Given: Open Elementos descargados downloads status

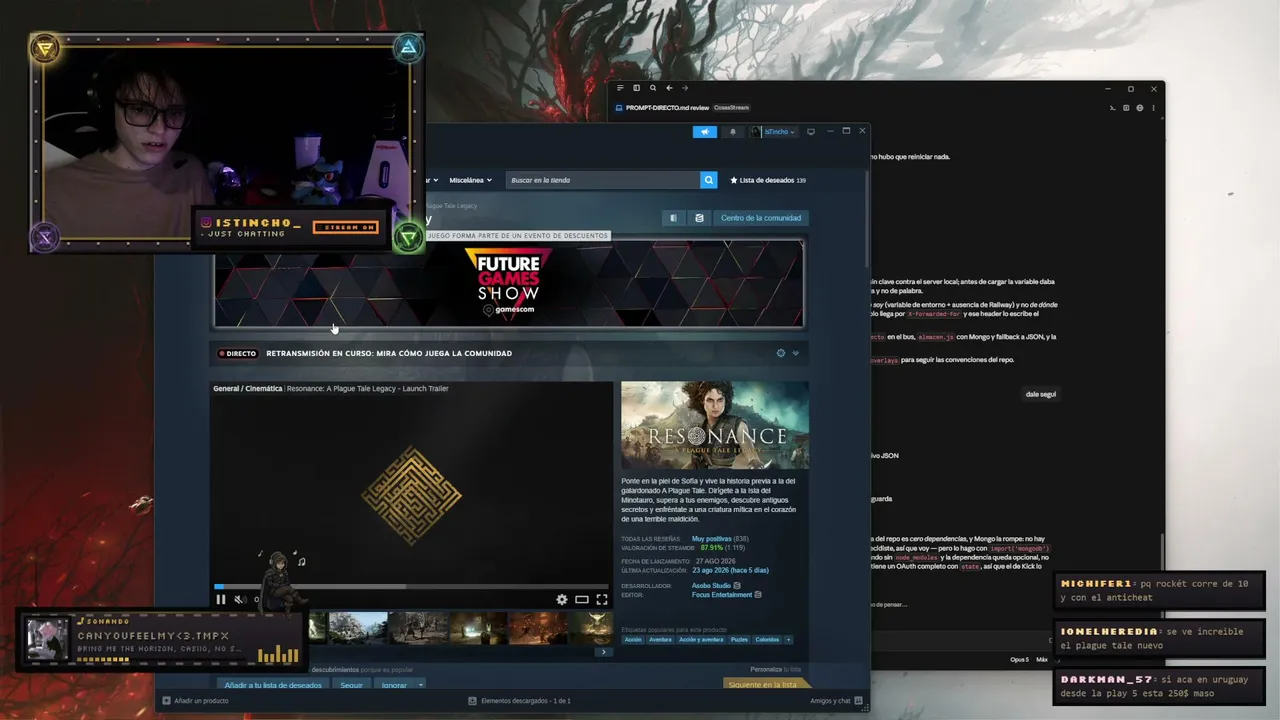Looking at the screenshot, I should pyautogui.click(x=520, y=701).
